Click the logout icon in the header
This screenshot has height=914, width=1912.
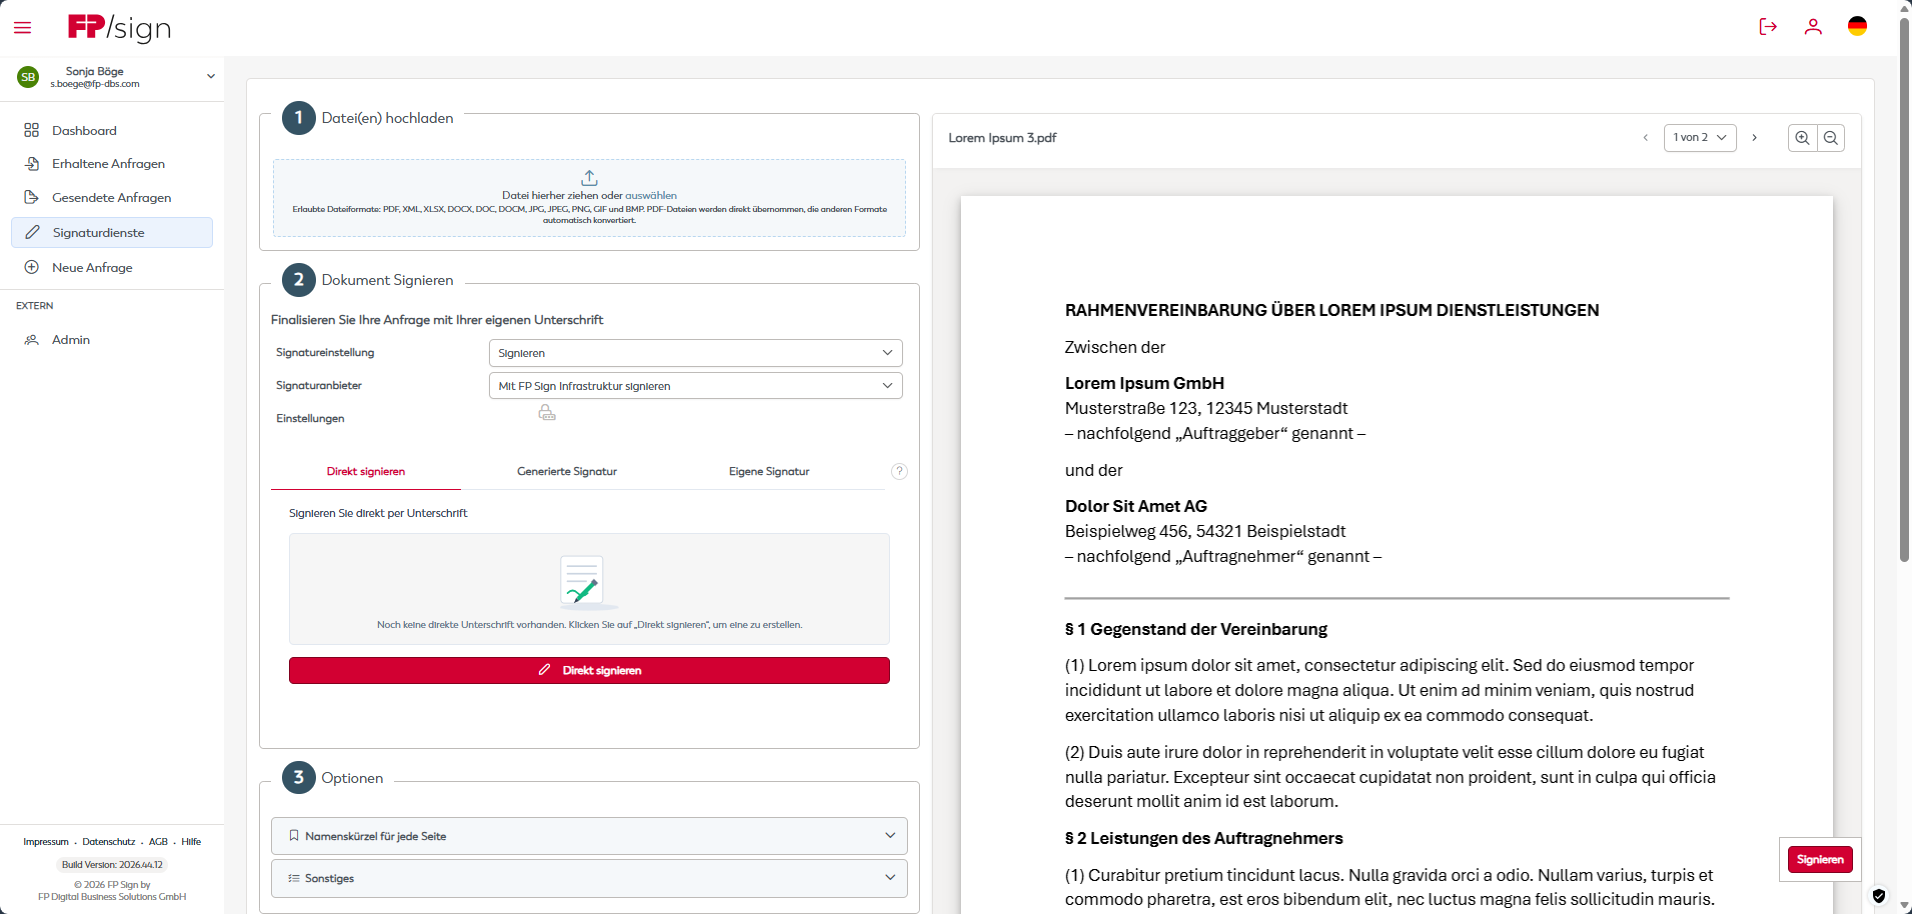[x=1768, y=27]
